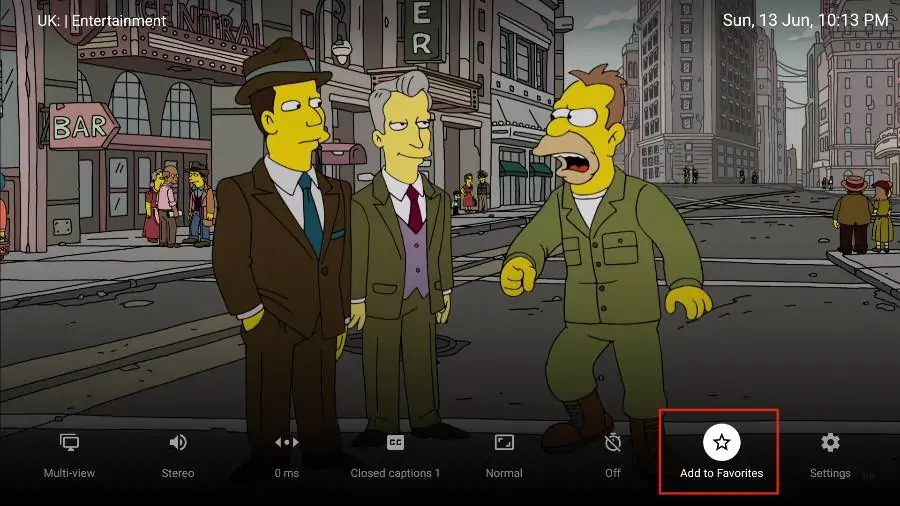The width and height of the screenshot is (900, 506).
Task: Click the Sun, 13 Jun date and time
Action: pos(805,20)
